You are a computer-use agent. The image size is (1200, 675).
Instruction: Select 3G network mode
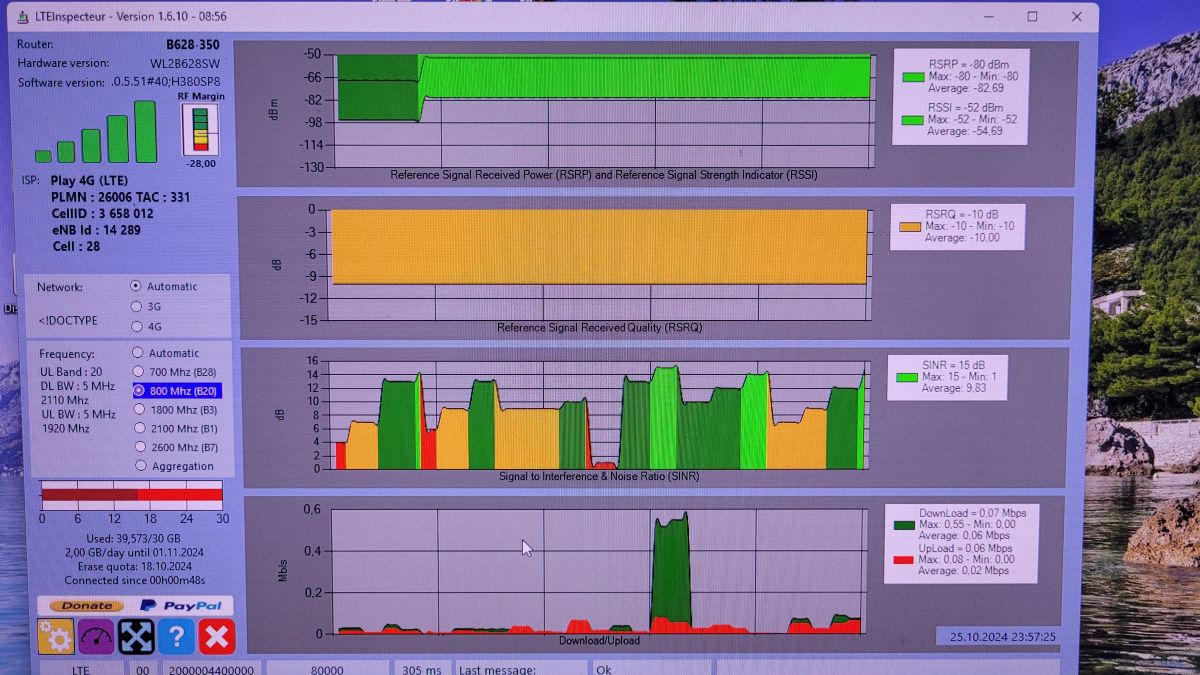(137, 306)
